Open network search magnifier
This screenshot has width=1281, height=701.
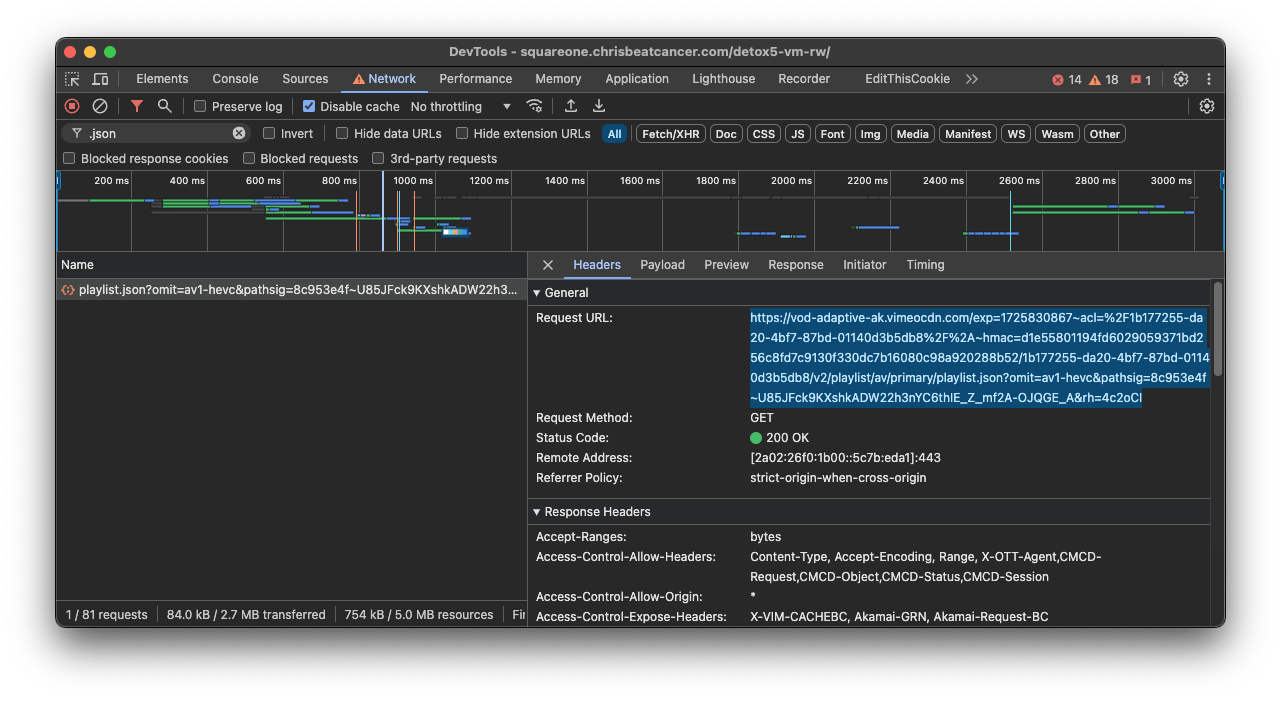[164, 106]
